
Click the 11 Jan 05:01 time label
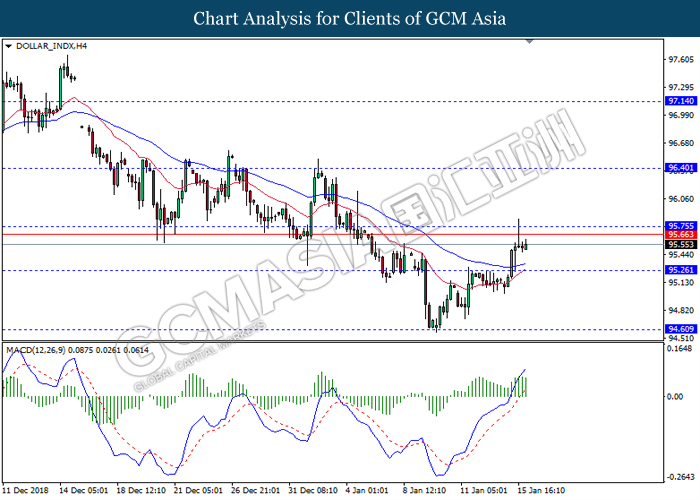coord(483,490)
